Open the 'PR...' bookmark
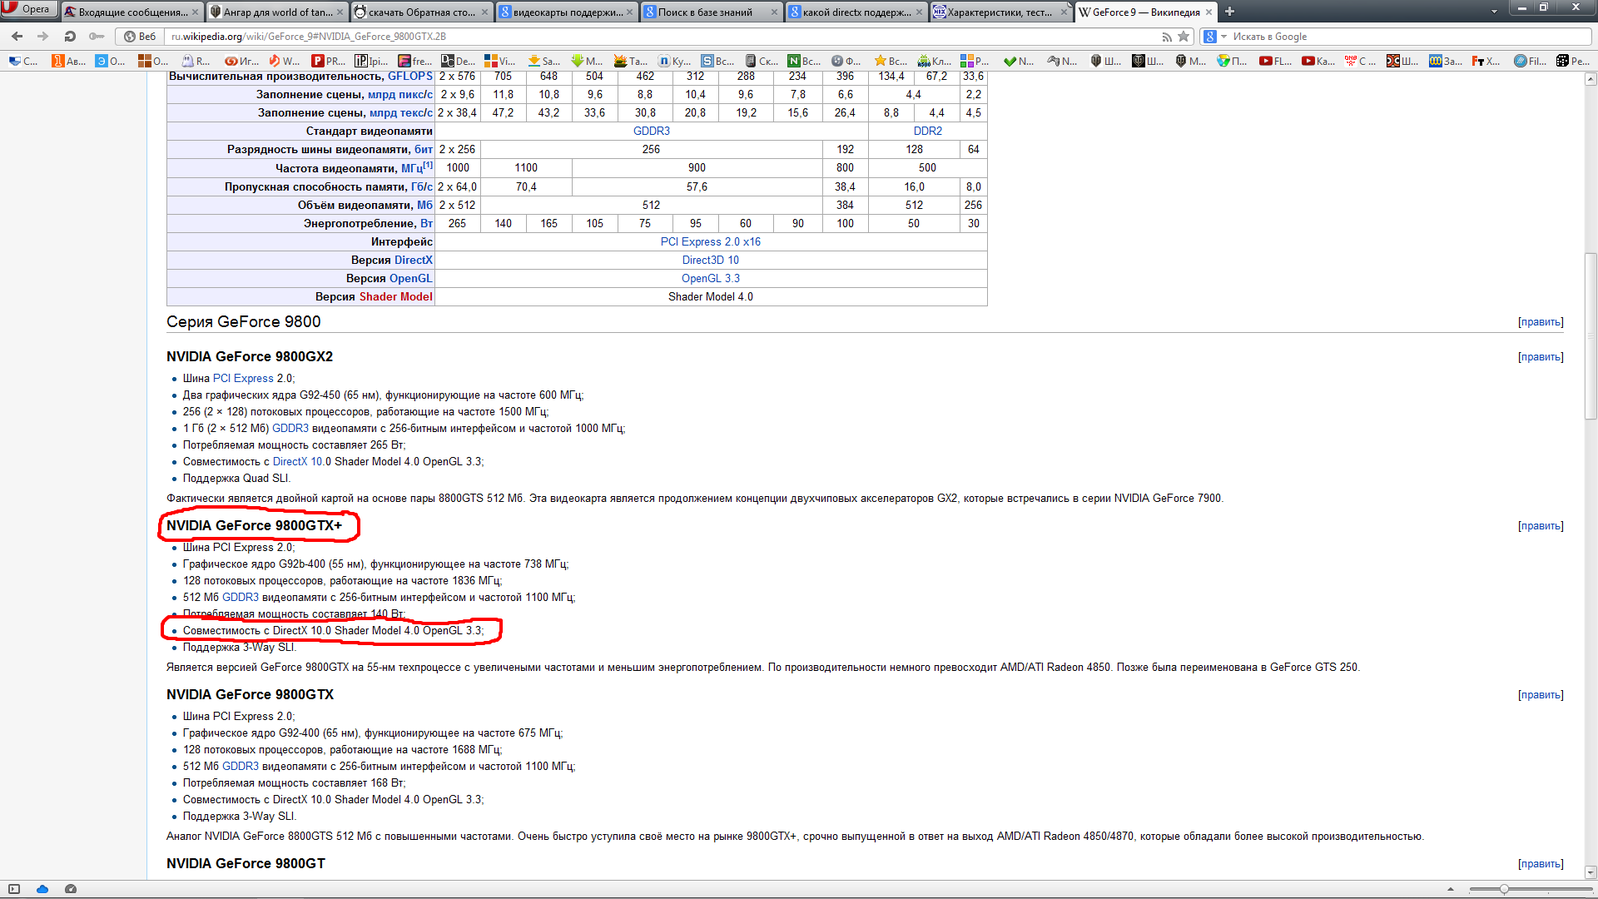The image size is (1598, 899). coord(328,61)
